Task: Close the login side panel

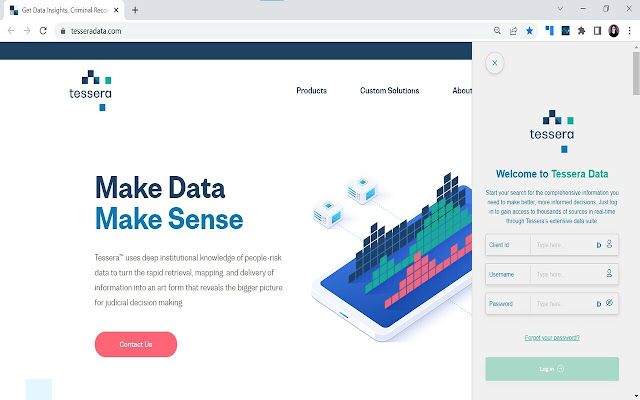Action: (494, 63)
